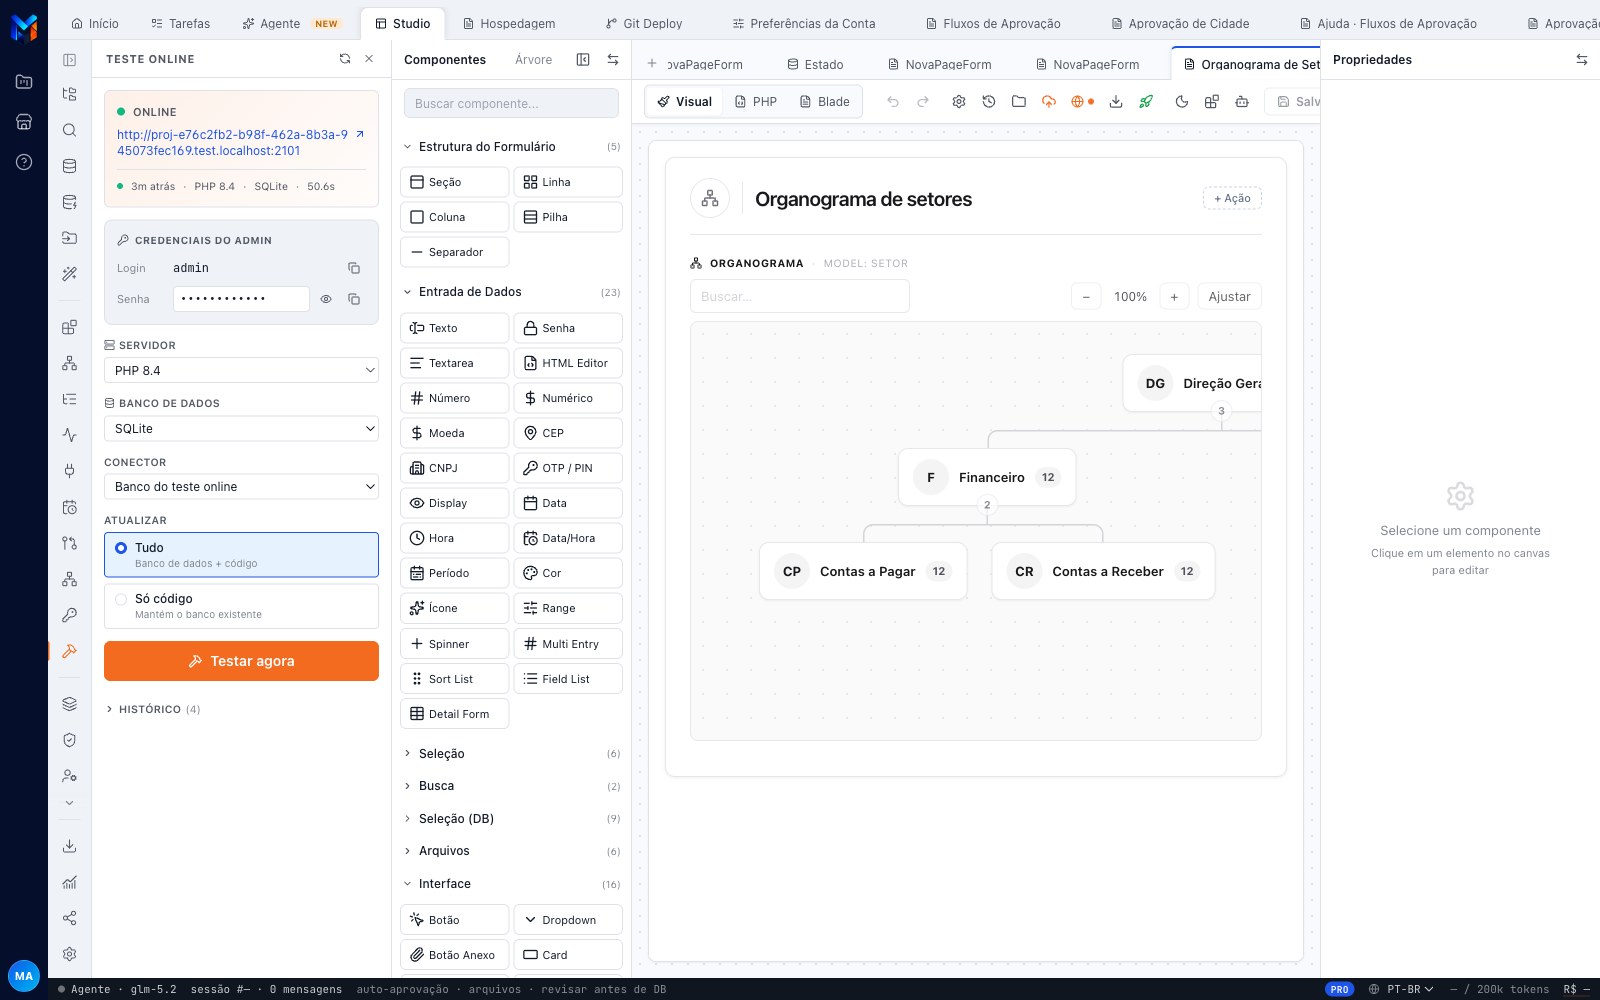This screenshot has height=1000, width=1600.
Task: Expand the Arquivos component group
Action: (x=511, y=851)
